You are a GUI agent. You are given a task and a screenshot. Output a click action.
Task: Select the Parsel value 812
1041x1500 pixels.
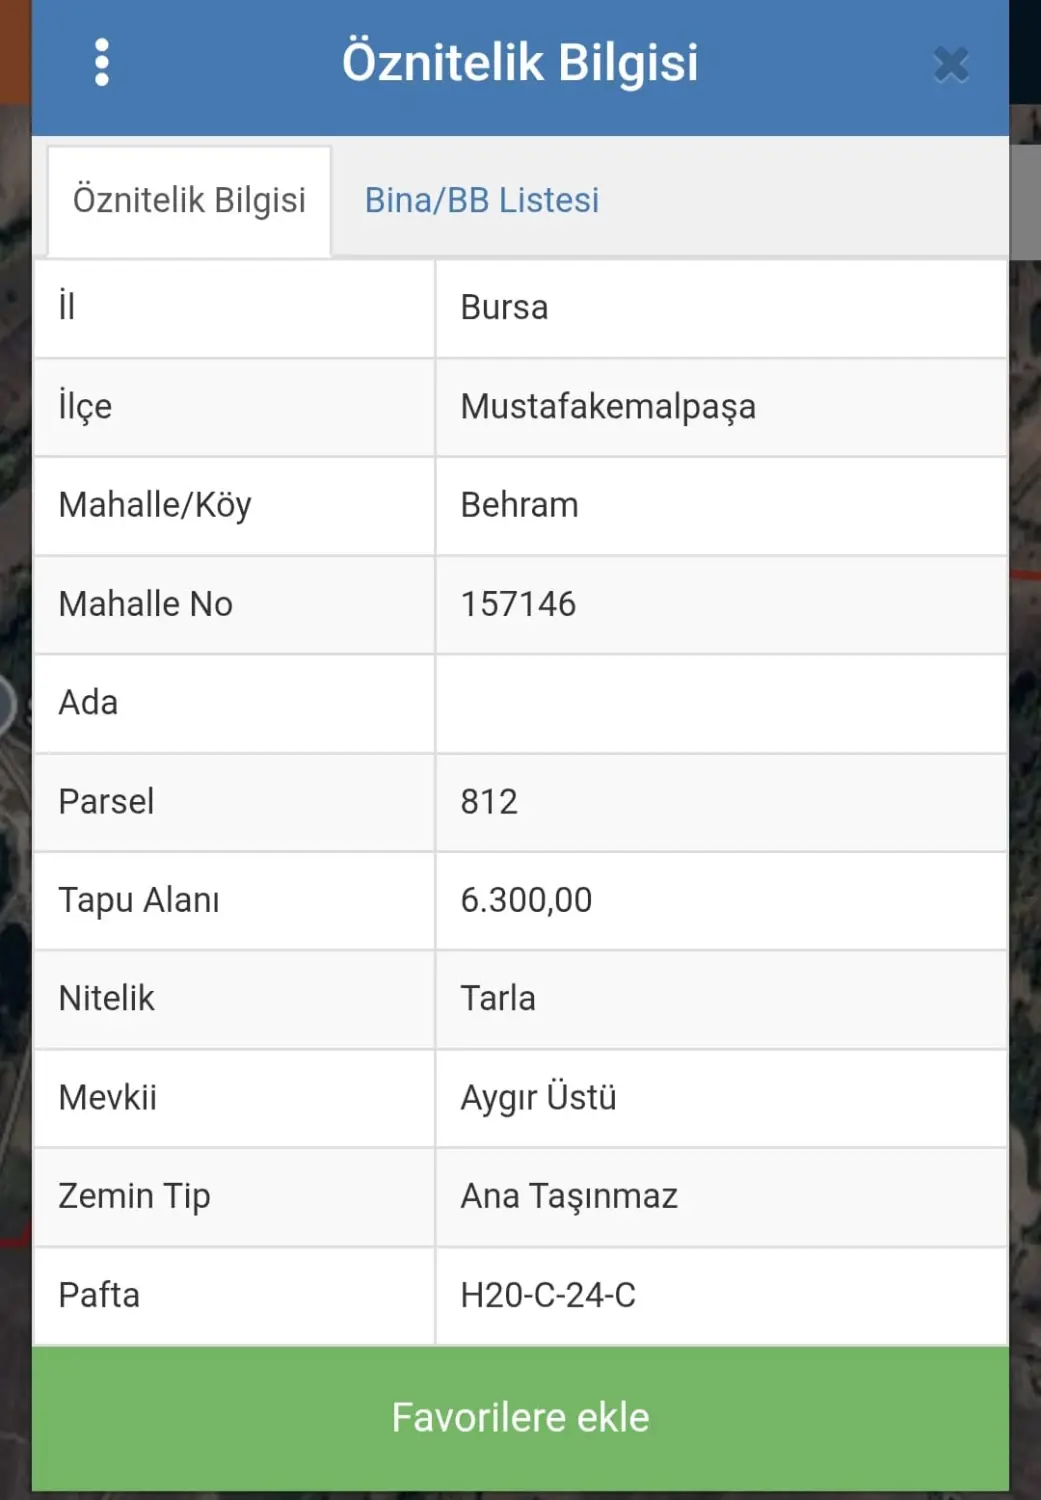(489, 801)
